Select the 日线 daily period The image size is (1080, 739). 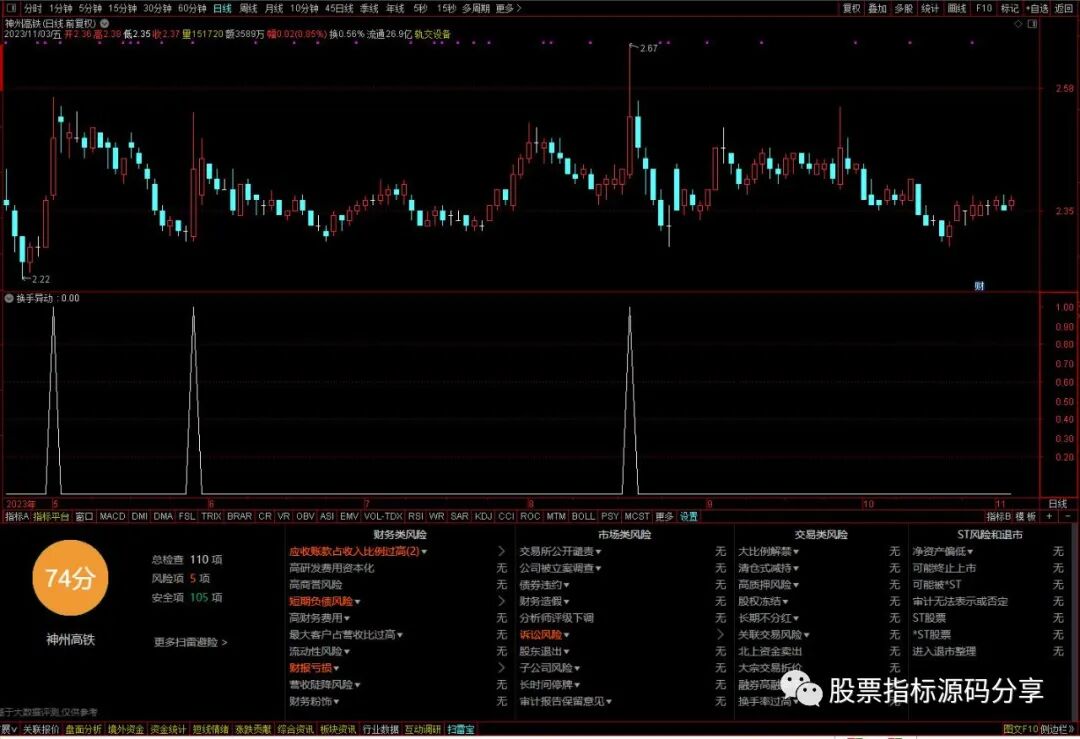coord(222,8)
